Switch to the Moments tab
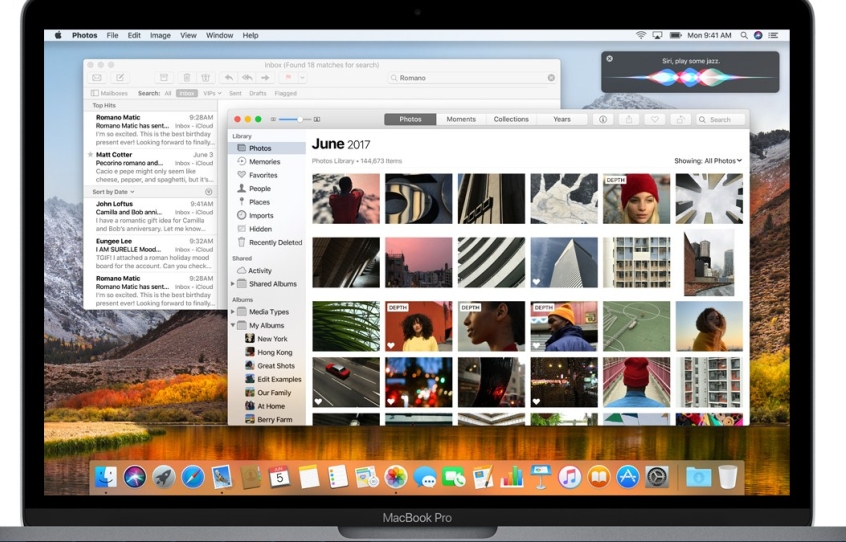The image size is (846, 542). click(461, 119)
